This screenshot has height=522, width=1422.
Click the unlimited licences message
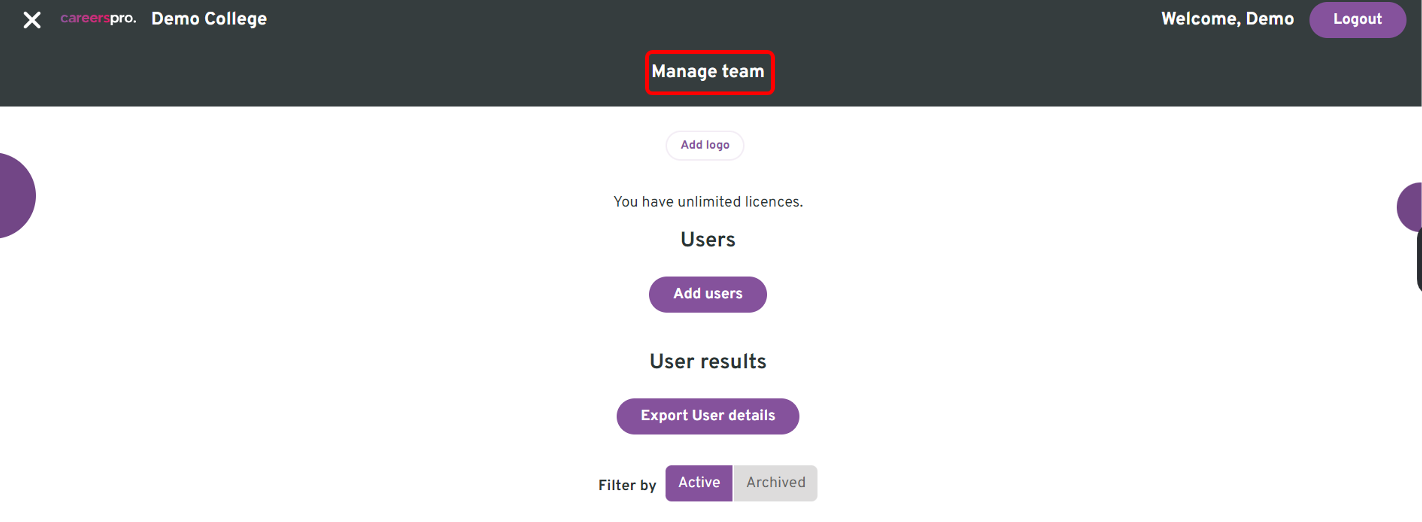(x=708, y=202)
